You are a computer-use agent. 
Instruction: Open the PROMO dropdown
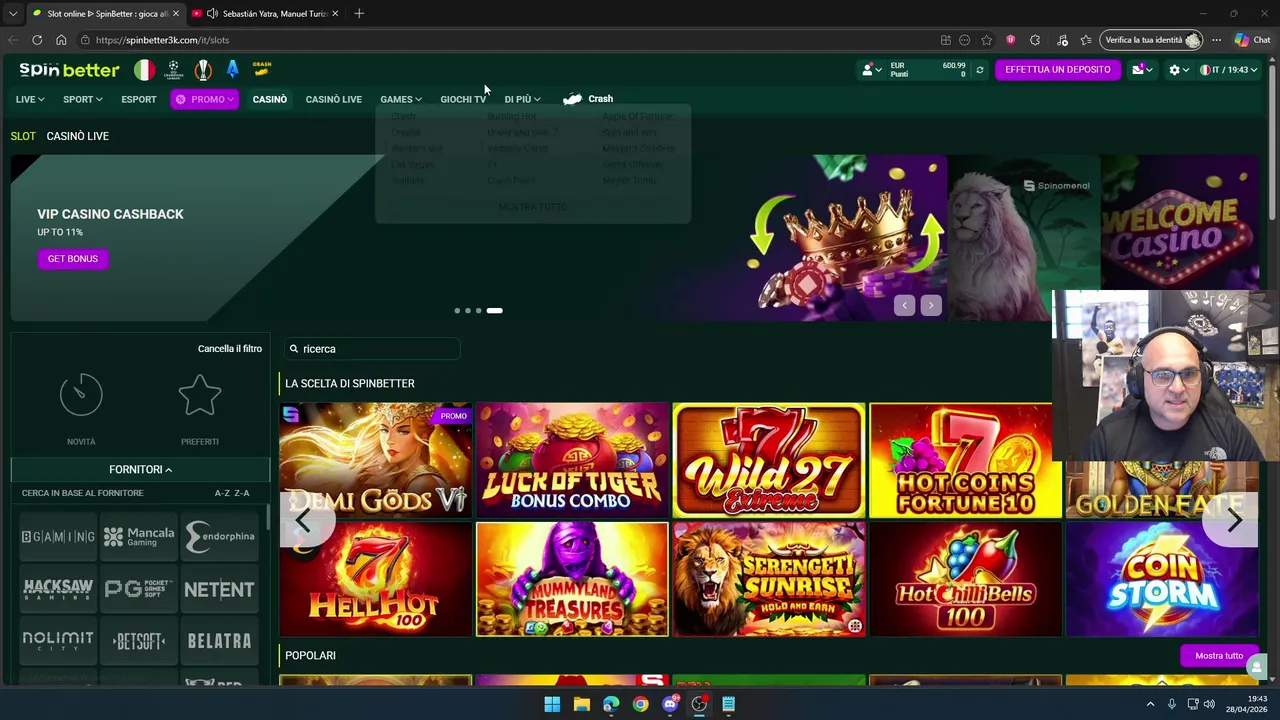204,99
